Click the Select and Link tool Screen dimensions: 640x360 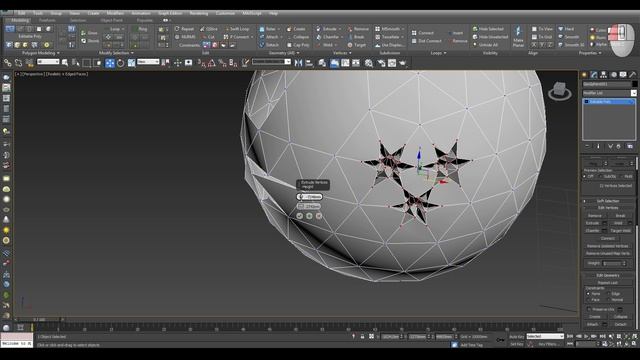click(8, 63)
